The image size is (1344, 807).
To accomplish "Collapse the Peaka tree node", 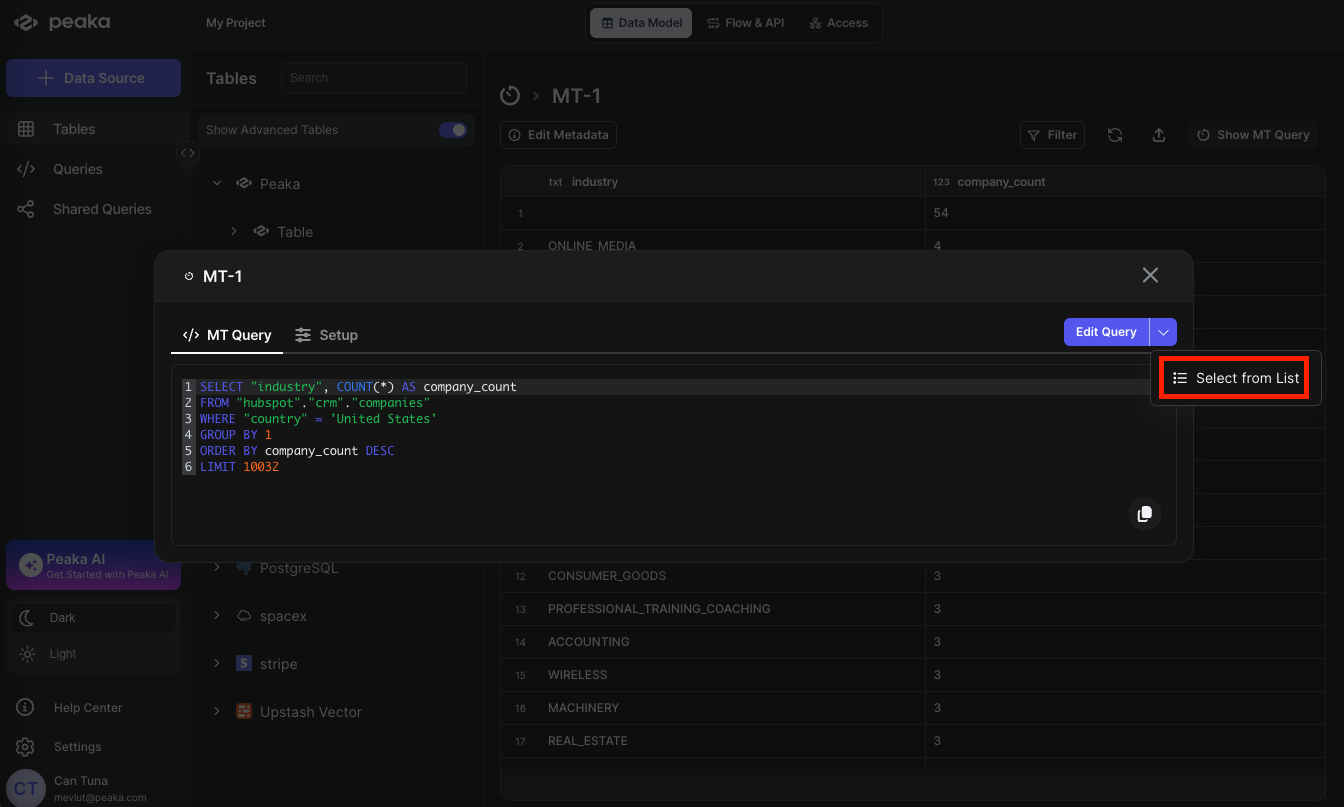I will click(x=217, y=184).
